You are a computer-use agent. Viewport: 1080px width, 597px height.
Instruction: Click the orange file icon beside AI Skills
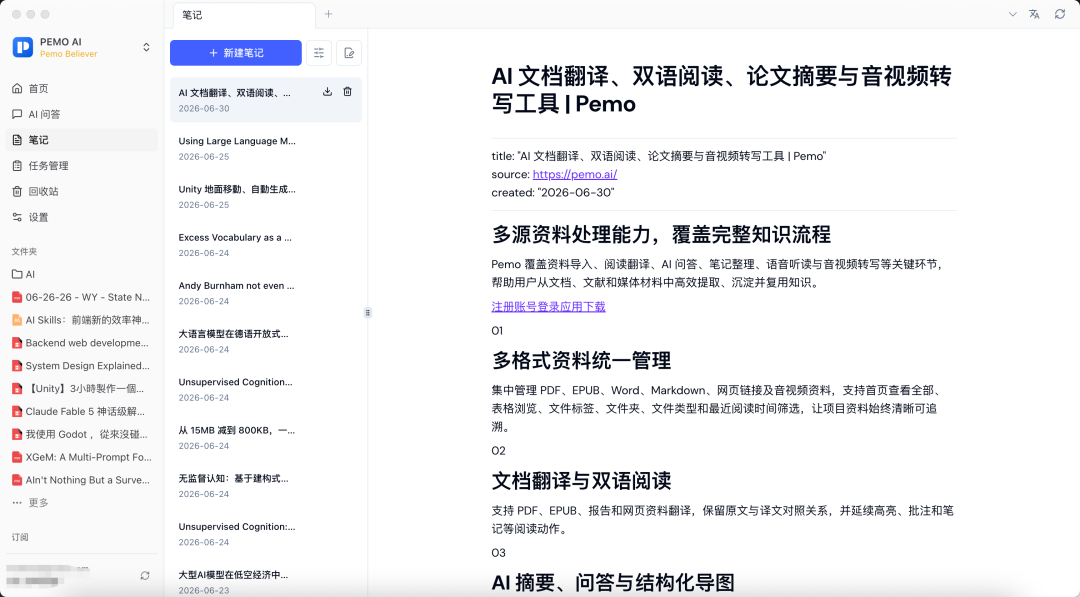[17, 320]
